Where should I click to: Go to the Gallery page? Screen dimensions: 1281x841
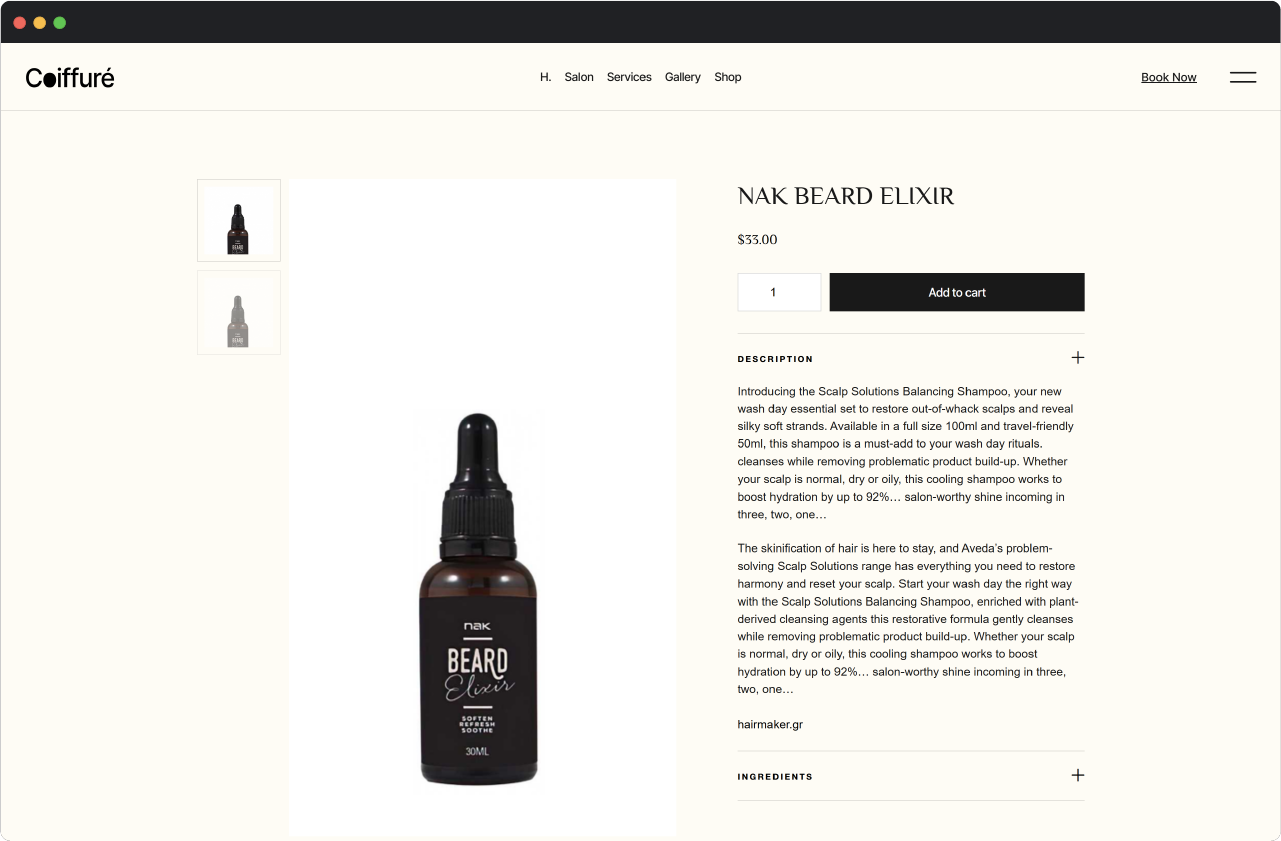click(683, 77)
